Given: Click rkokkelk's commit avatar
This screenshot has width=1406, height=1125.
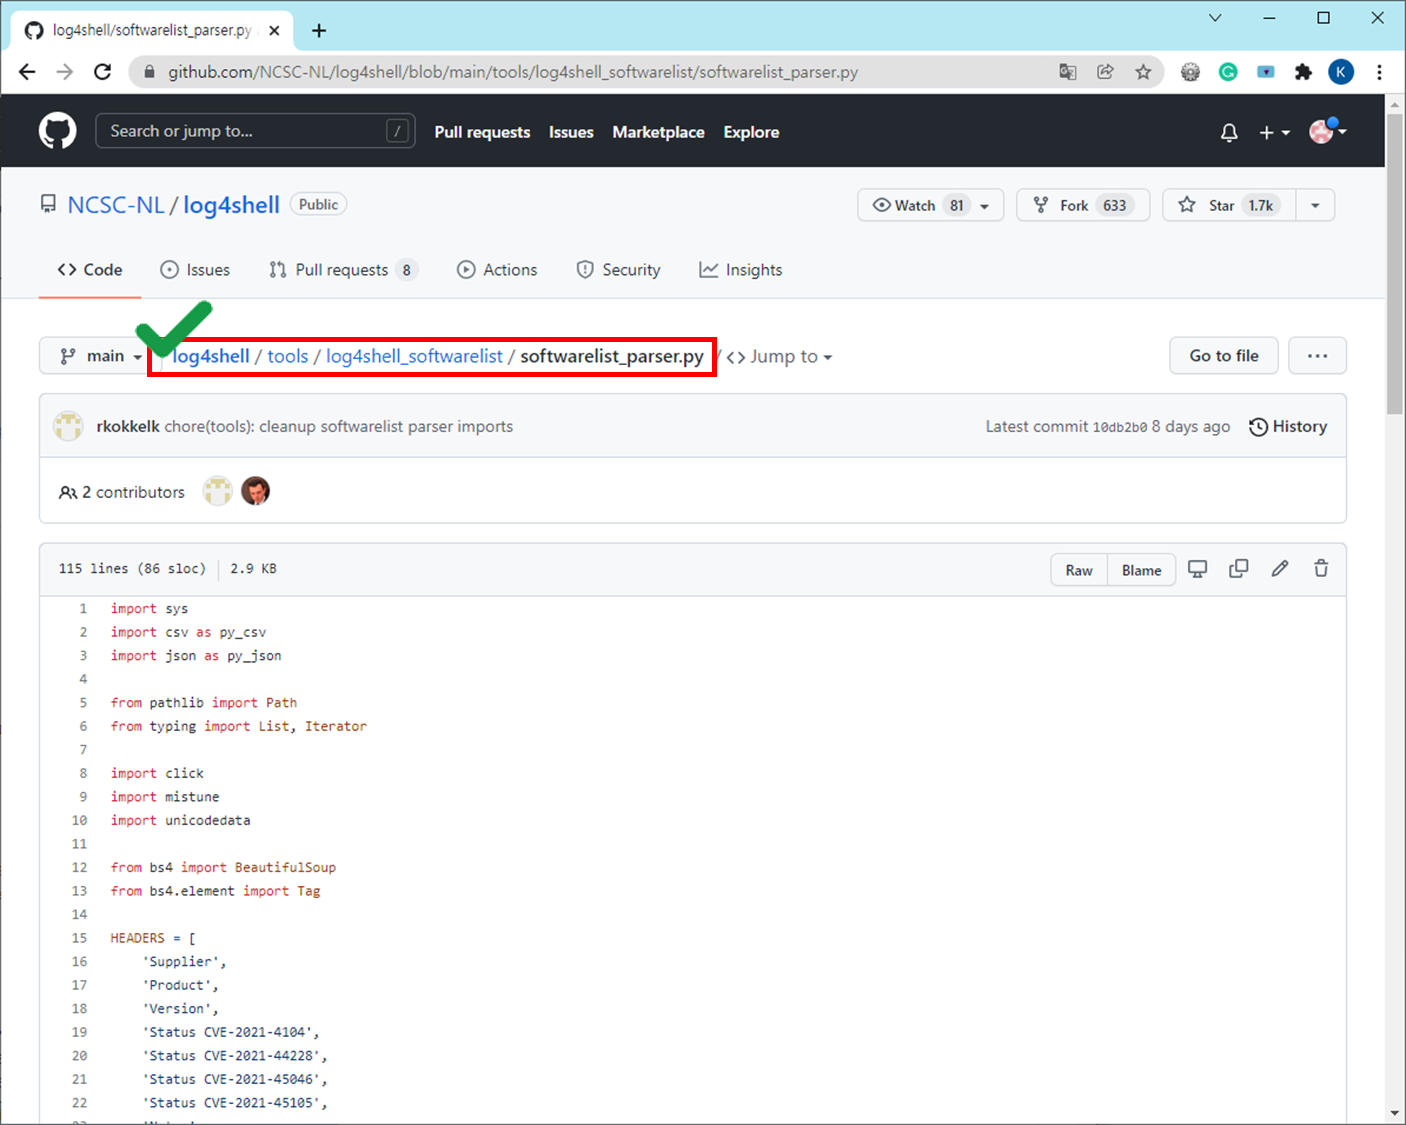Looking at the screenshot, I should click(68, 426).
